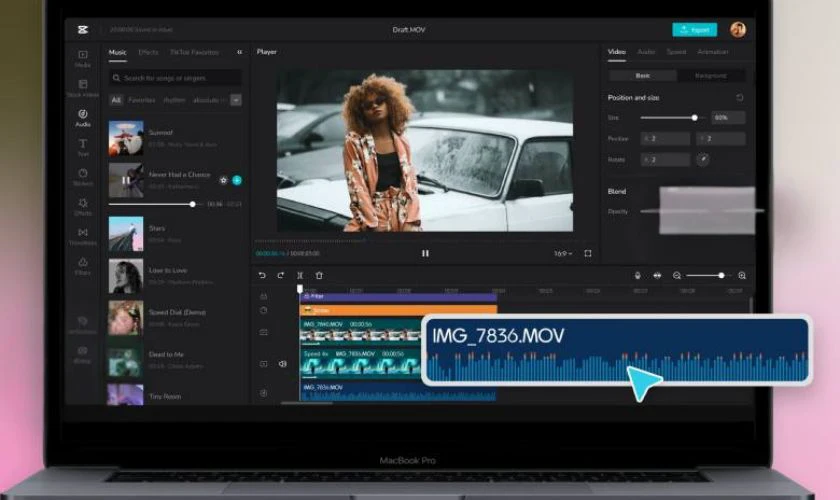Expand more music categories dropdown arrow
Image resolution: width=840 pixels, height=500 pixels.
pos(236,100)
